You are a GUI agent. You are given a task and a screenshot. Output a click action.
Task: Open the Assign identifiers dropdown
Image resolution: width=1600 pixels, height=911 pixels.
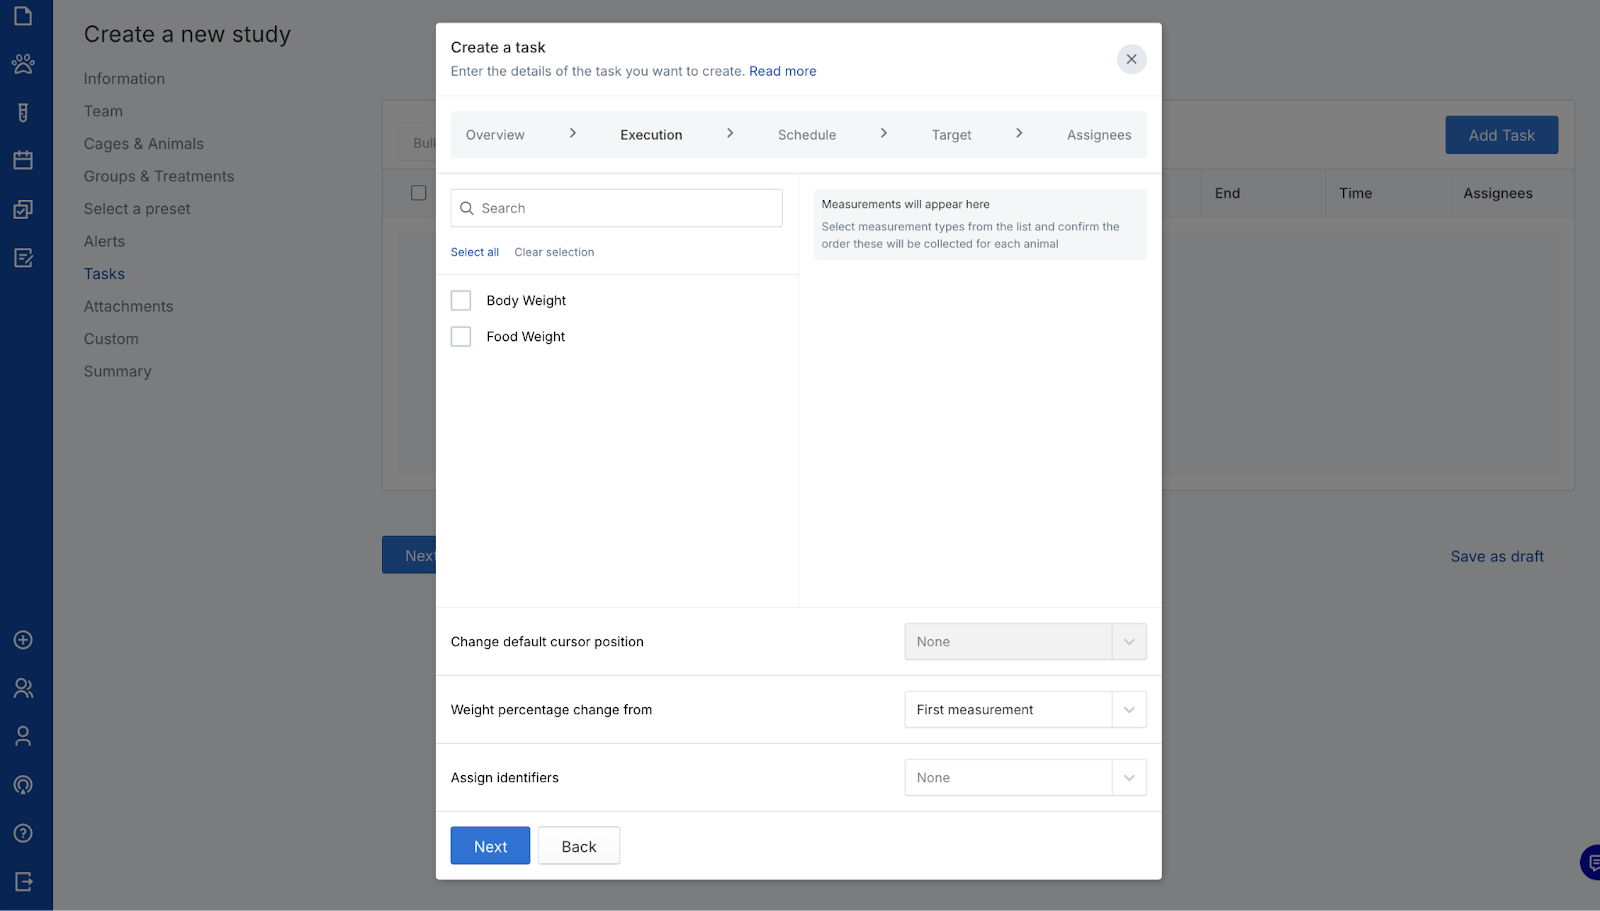(1025, 778)
